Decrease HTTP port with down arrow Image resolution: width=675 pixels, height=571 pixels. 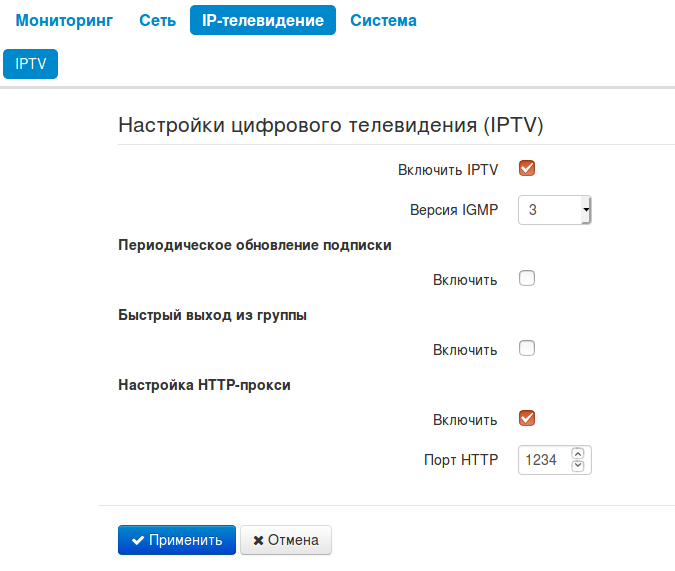[x=578, y=466]
